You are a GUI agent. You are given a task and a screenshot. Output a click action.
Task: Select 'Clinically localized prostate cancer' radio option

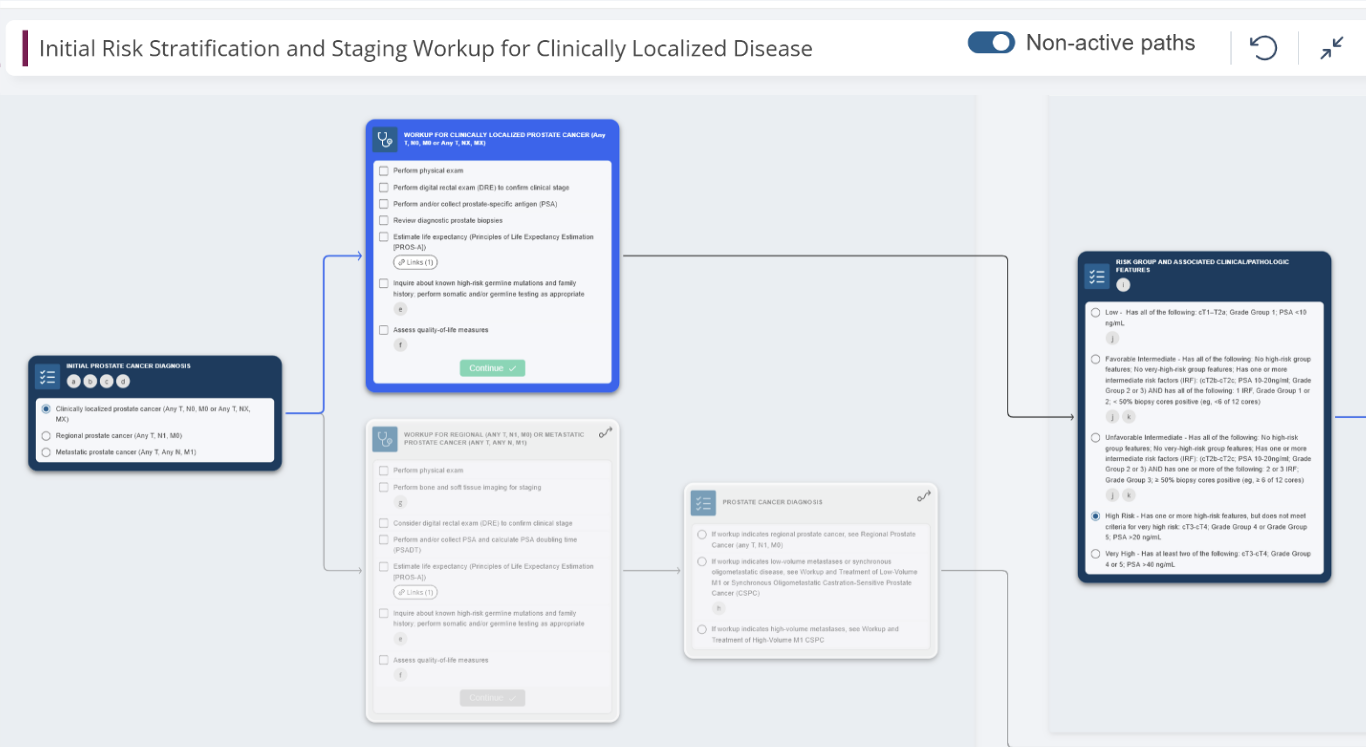46,409
